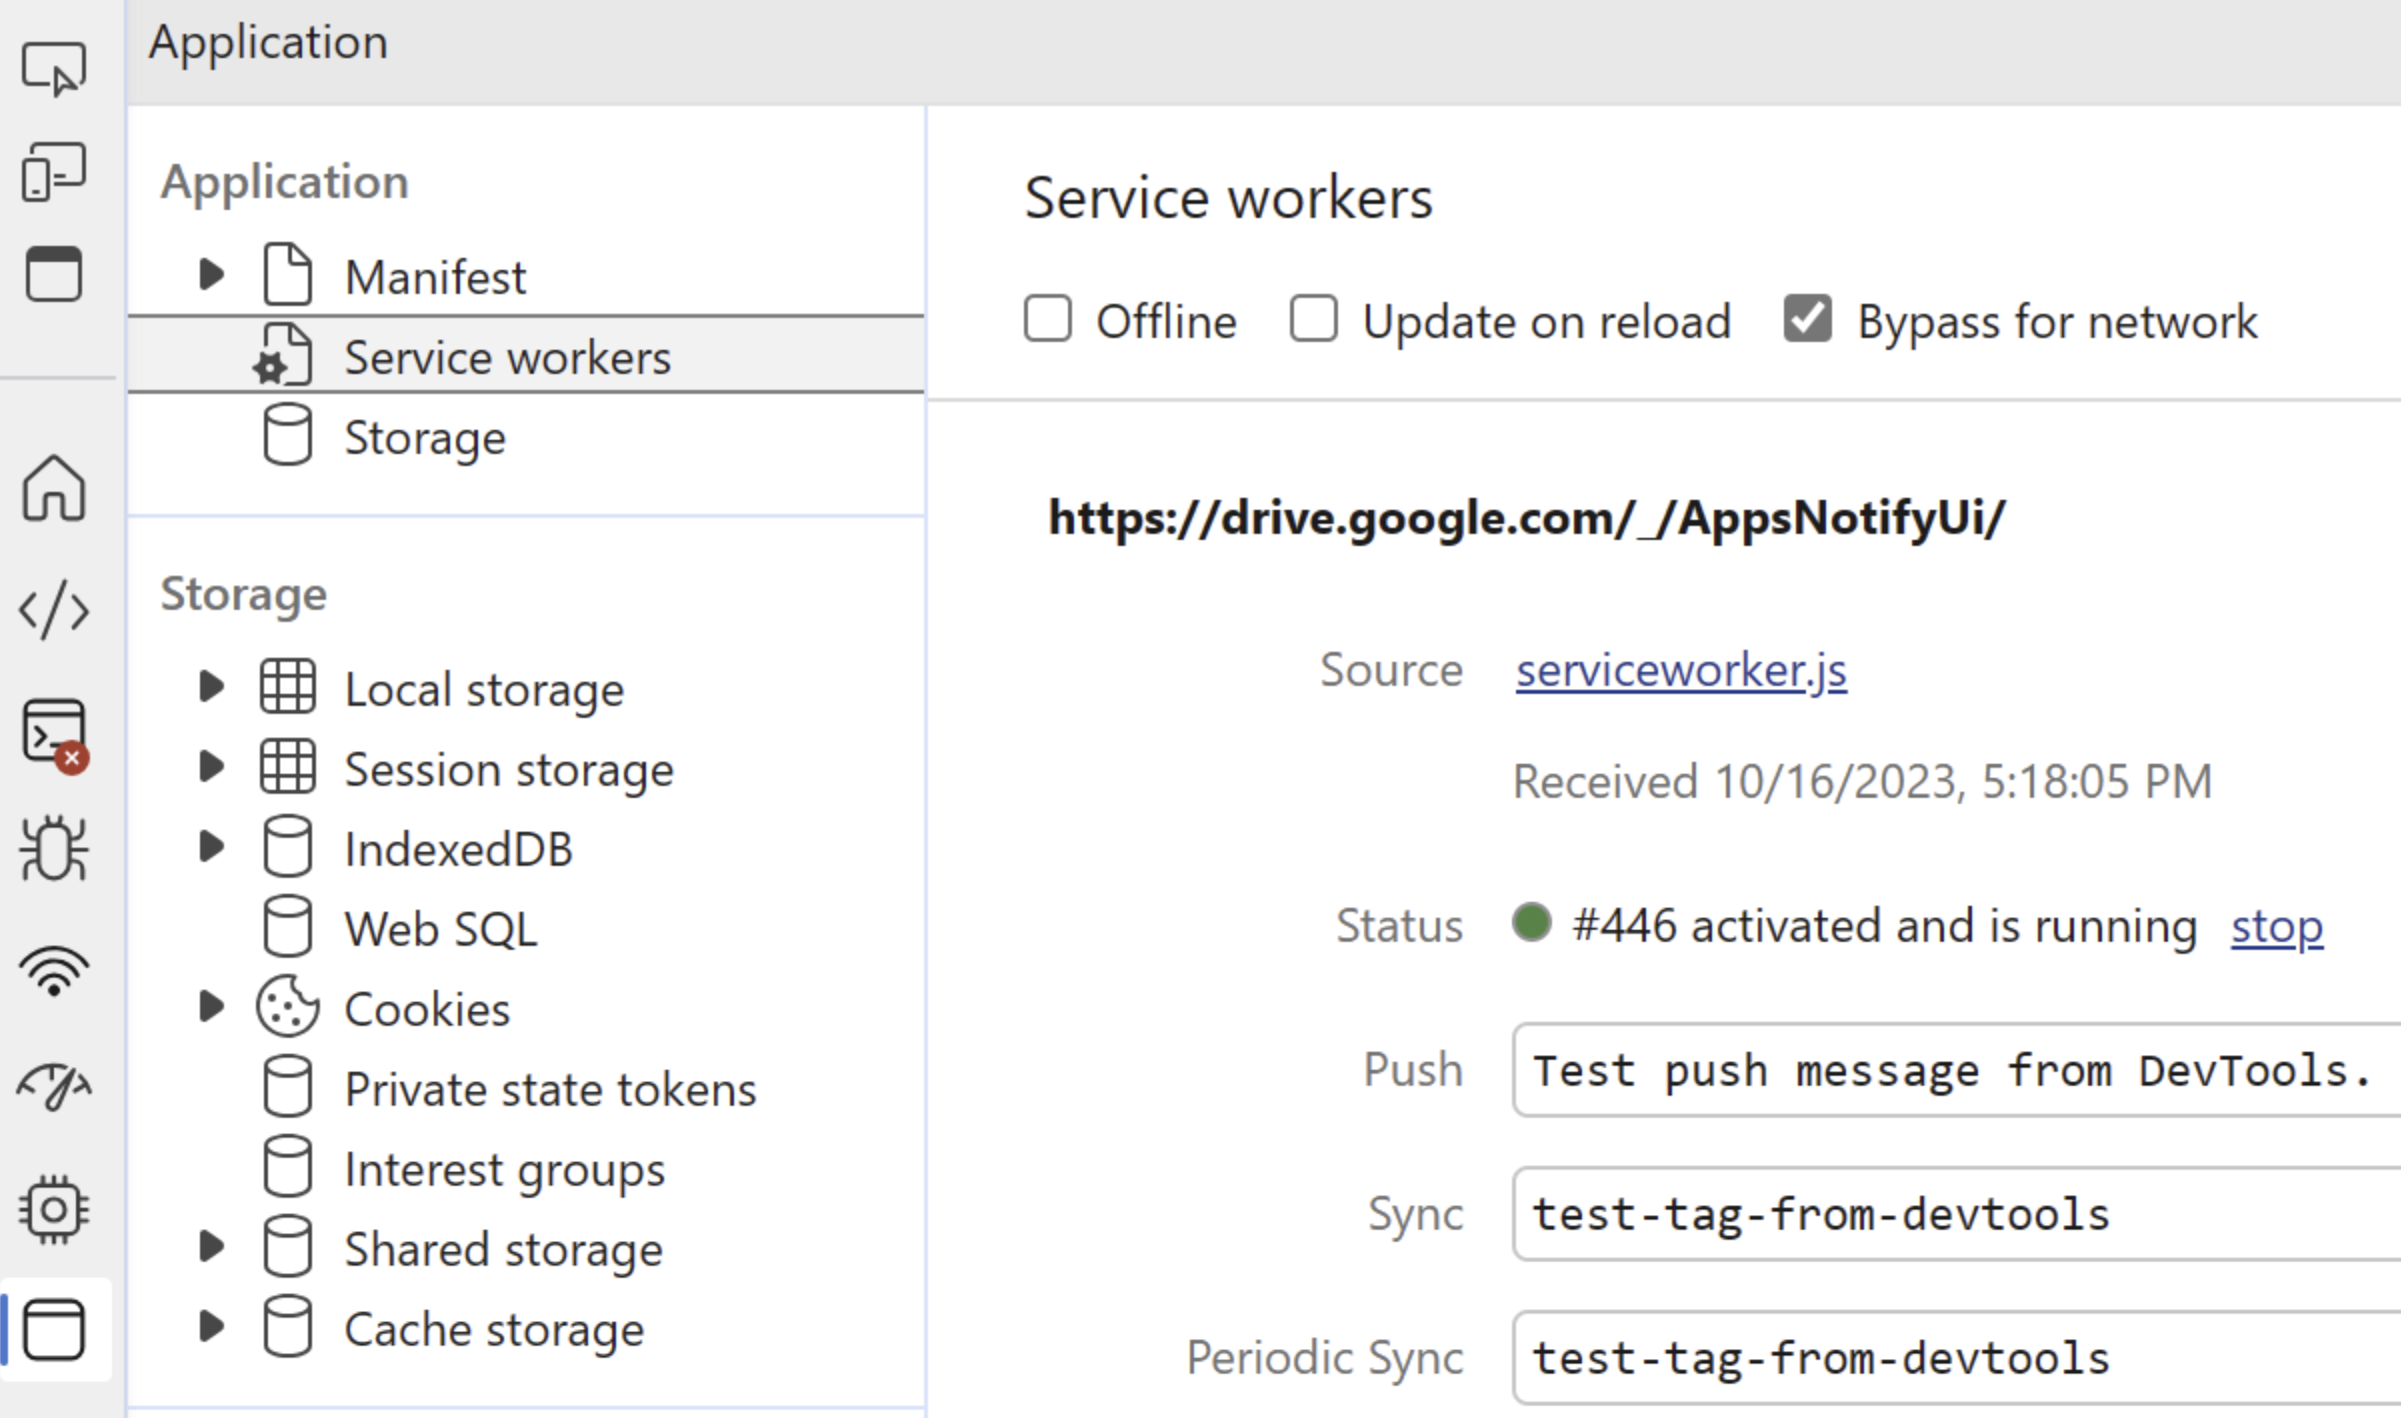Open the Performance gauge icon
Viewport: 2401px width, 1418px height.
pos(53,1086)
